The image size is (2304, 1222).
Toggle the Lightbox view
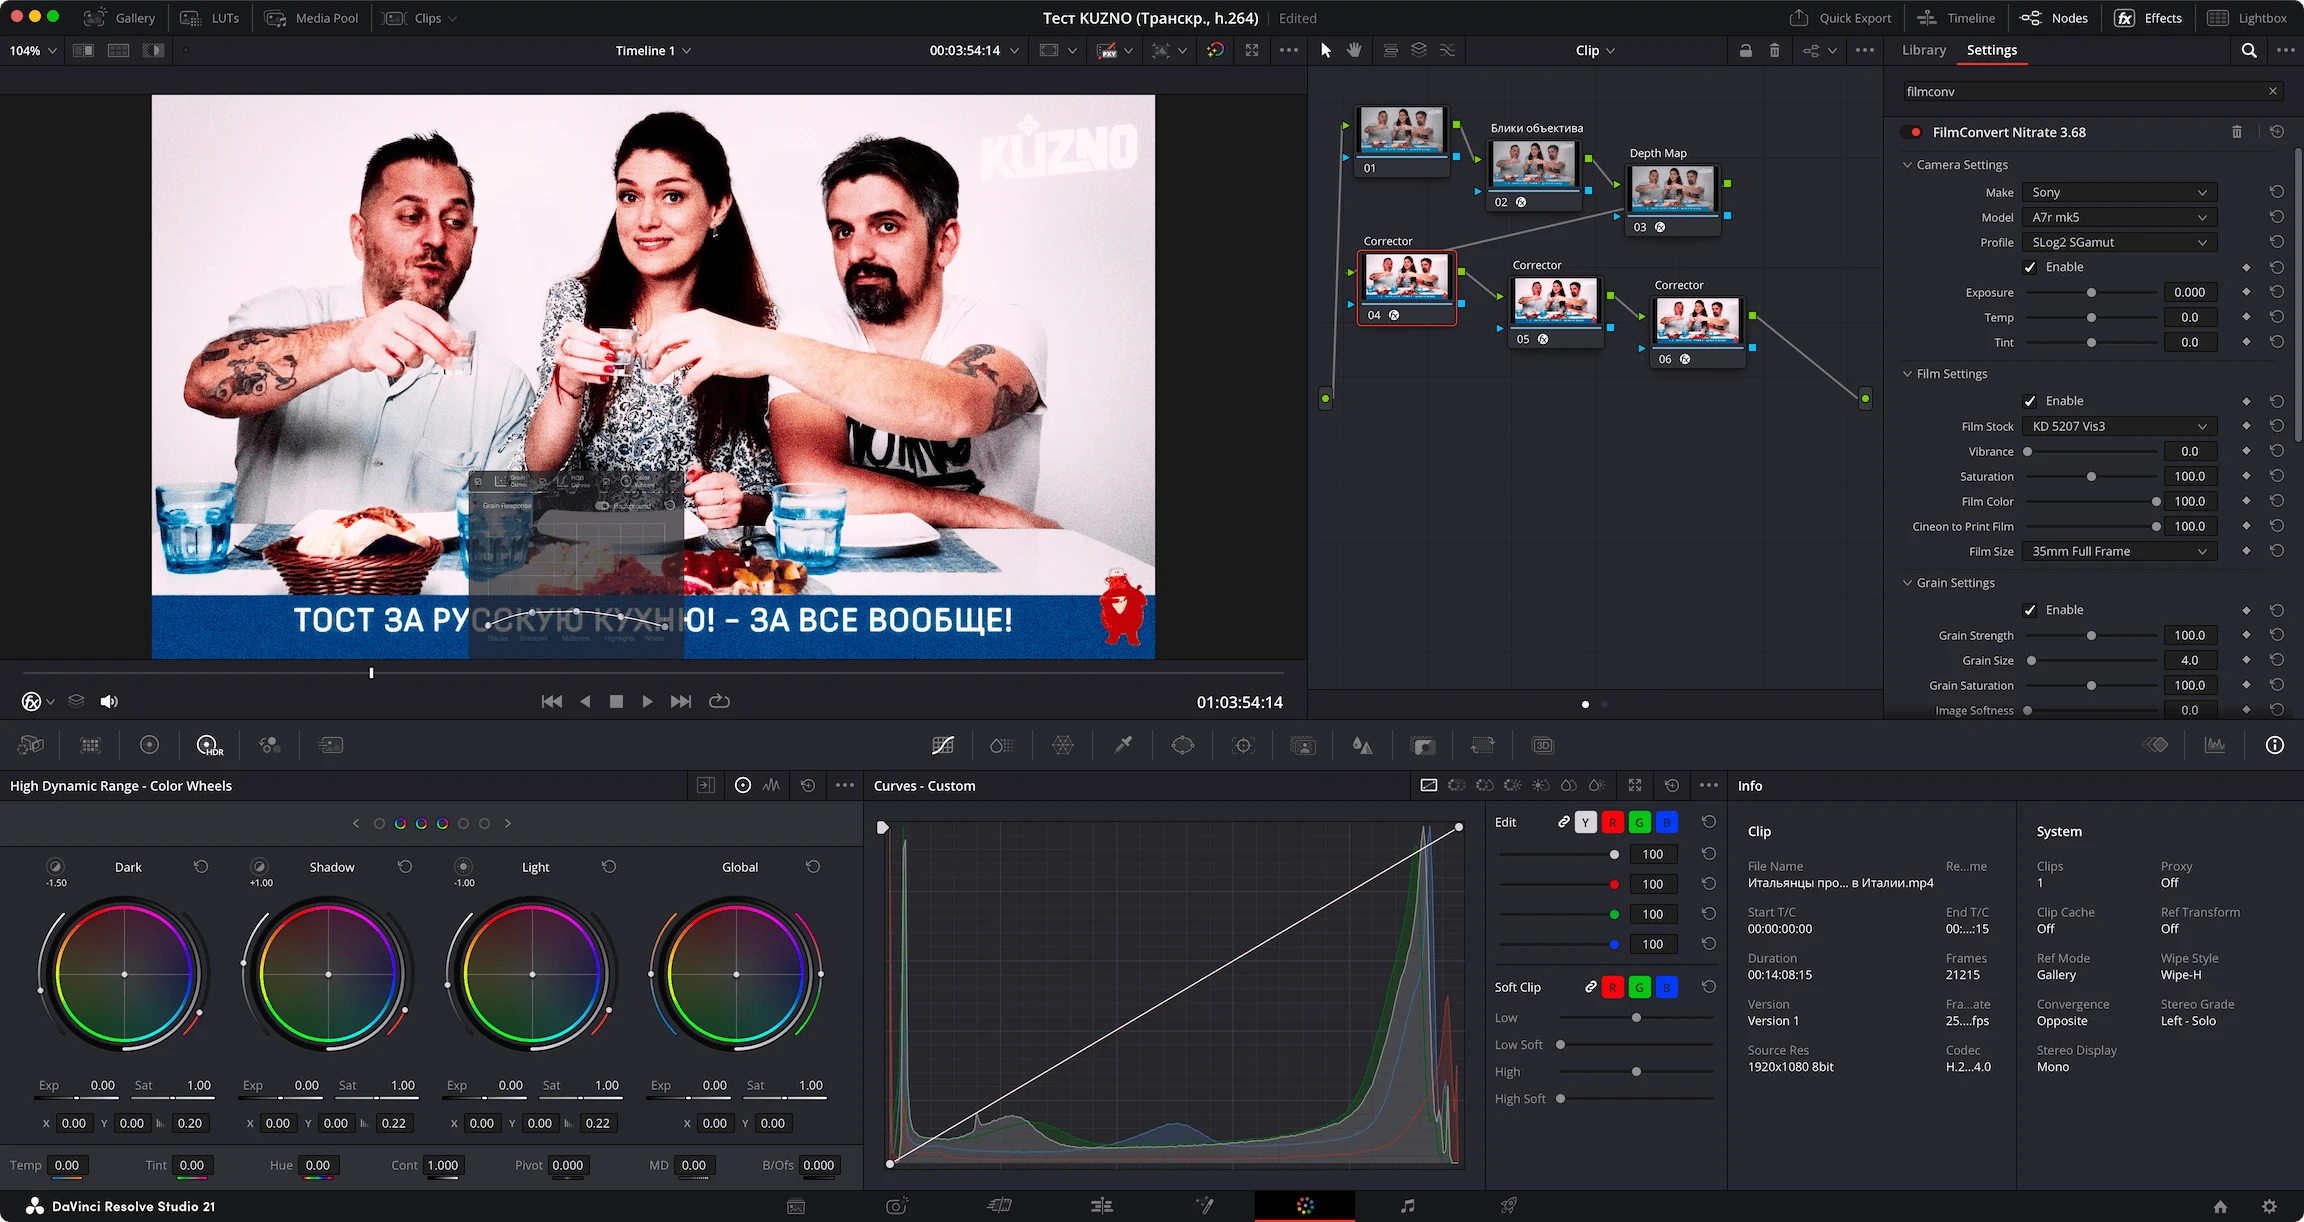point(2247,18)
